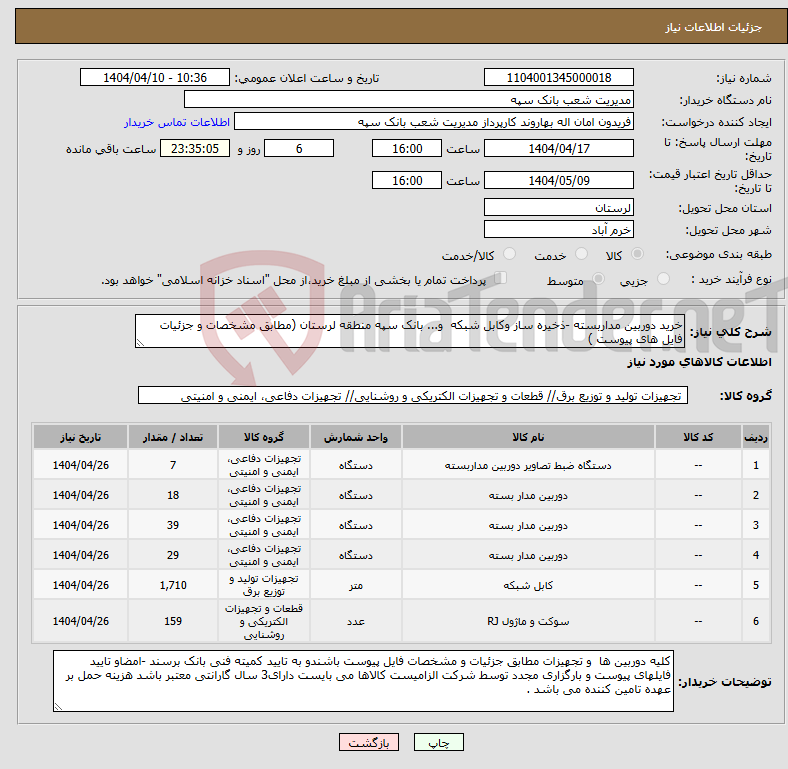The height and width of the screenshot is (769, 788).
Task: Click the group cell قطعات و تجهیزات الکتریکی و روشنایی
Action: click(264, 621)
